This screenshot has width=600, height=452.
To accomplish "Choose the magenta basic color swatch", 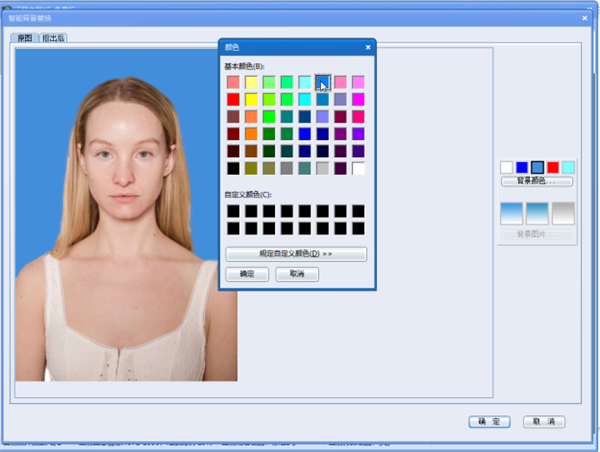I will coord(358,100).
